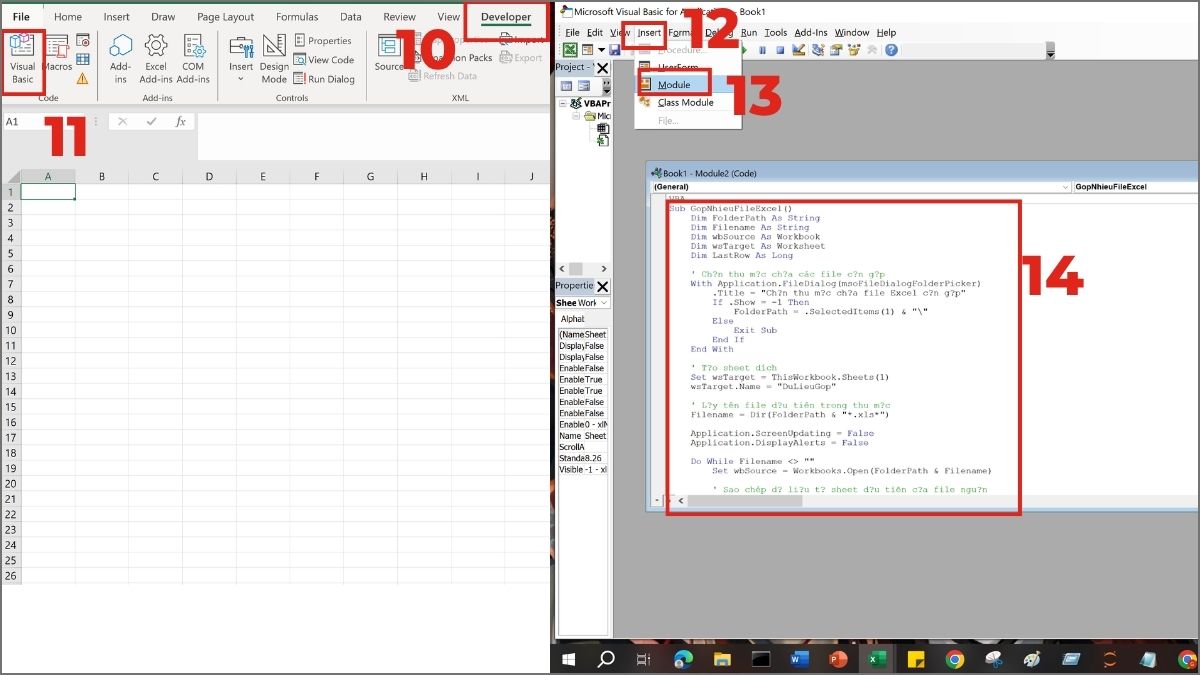The width and height of the screenshot is (1200, 675).
Task: Open the Run menu in VBA editor
Action: click(x=749, y=33)
